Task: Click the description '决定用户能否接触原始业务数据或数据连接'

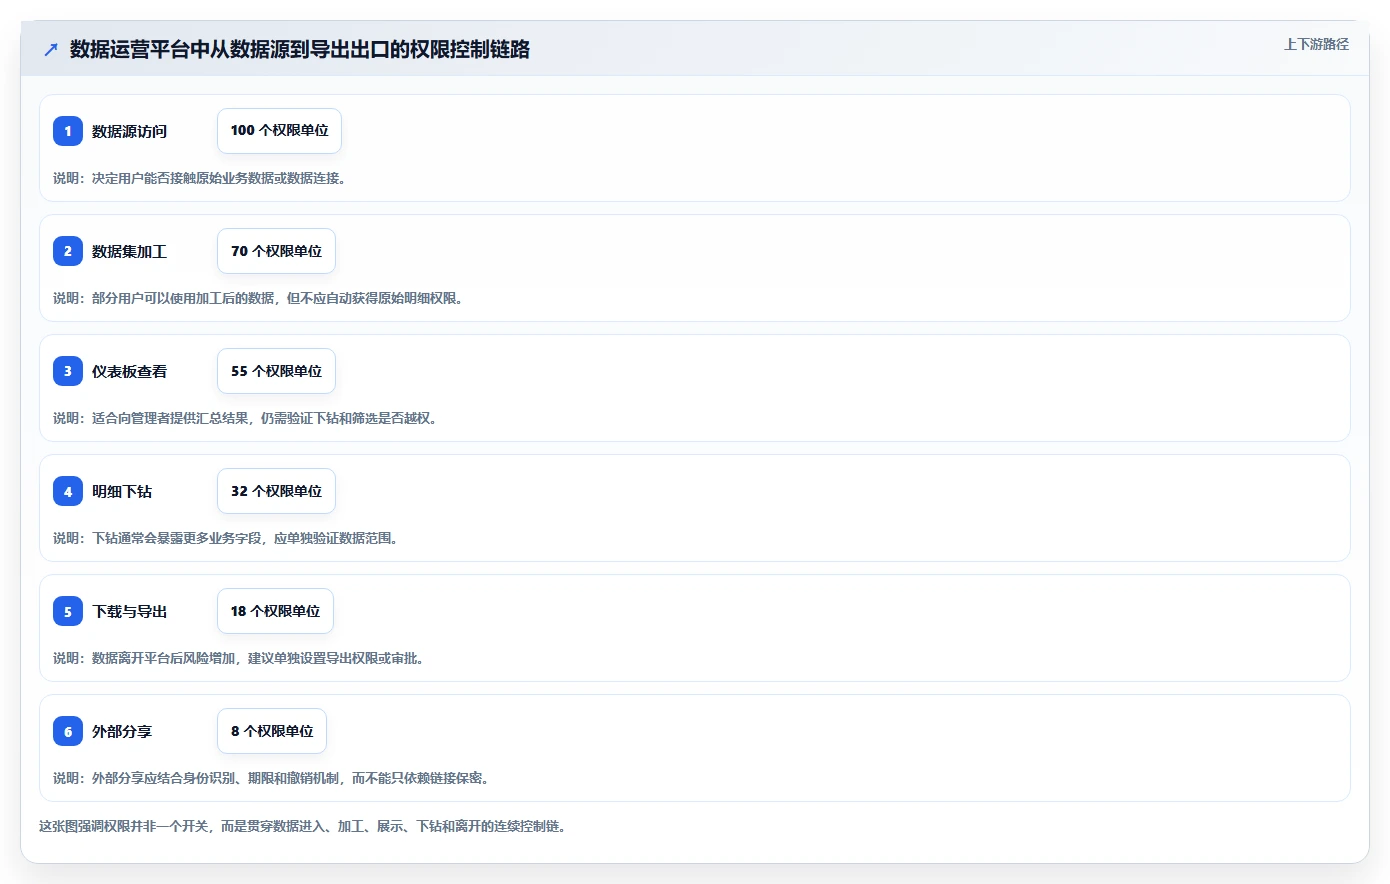Action: 199,178
